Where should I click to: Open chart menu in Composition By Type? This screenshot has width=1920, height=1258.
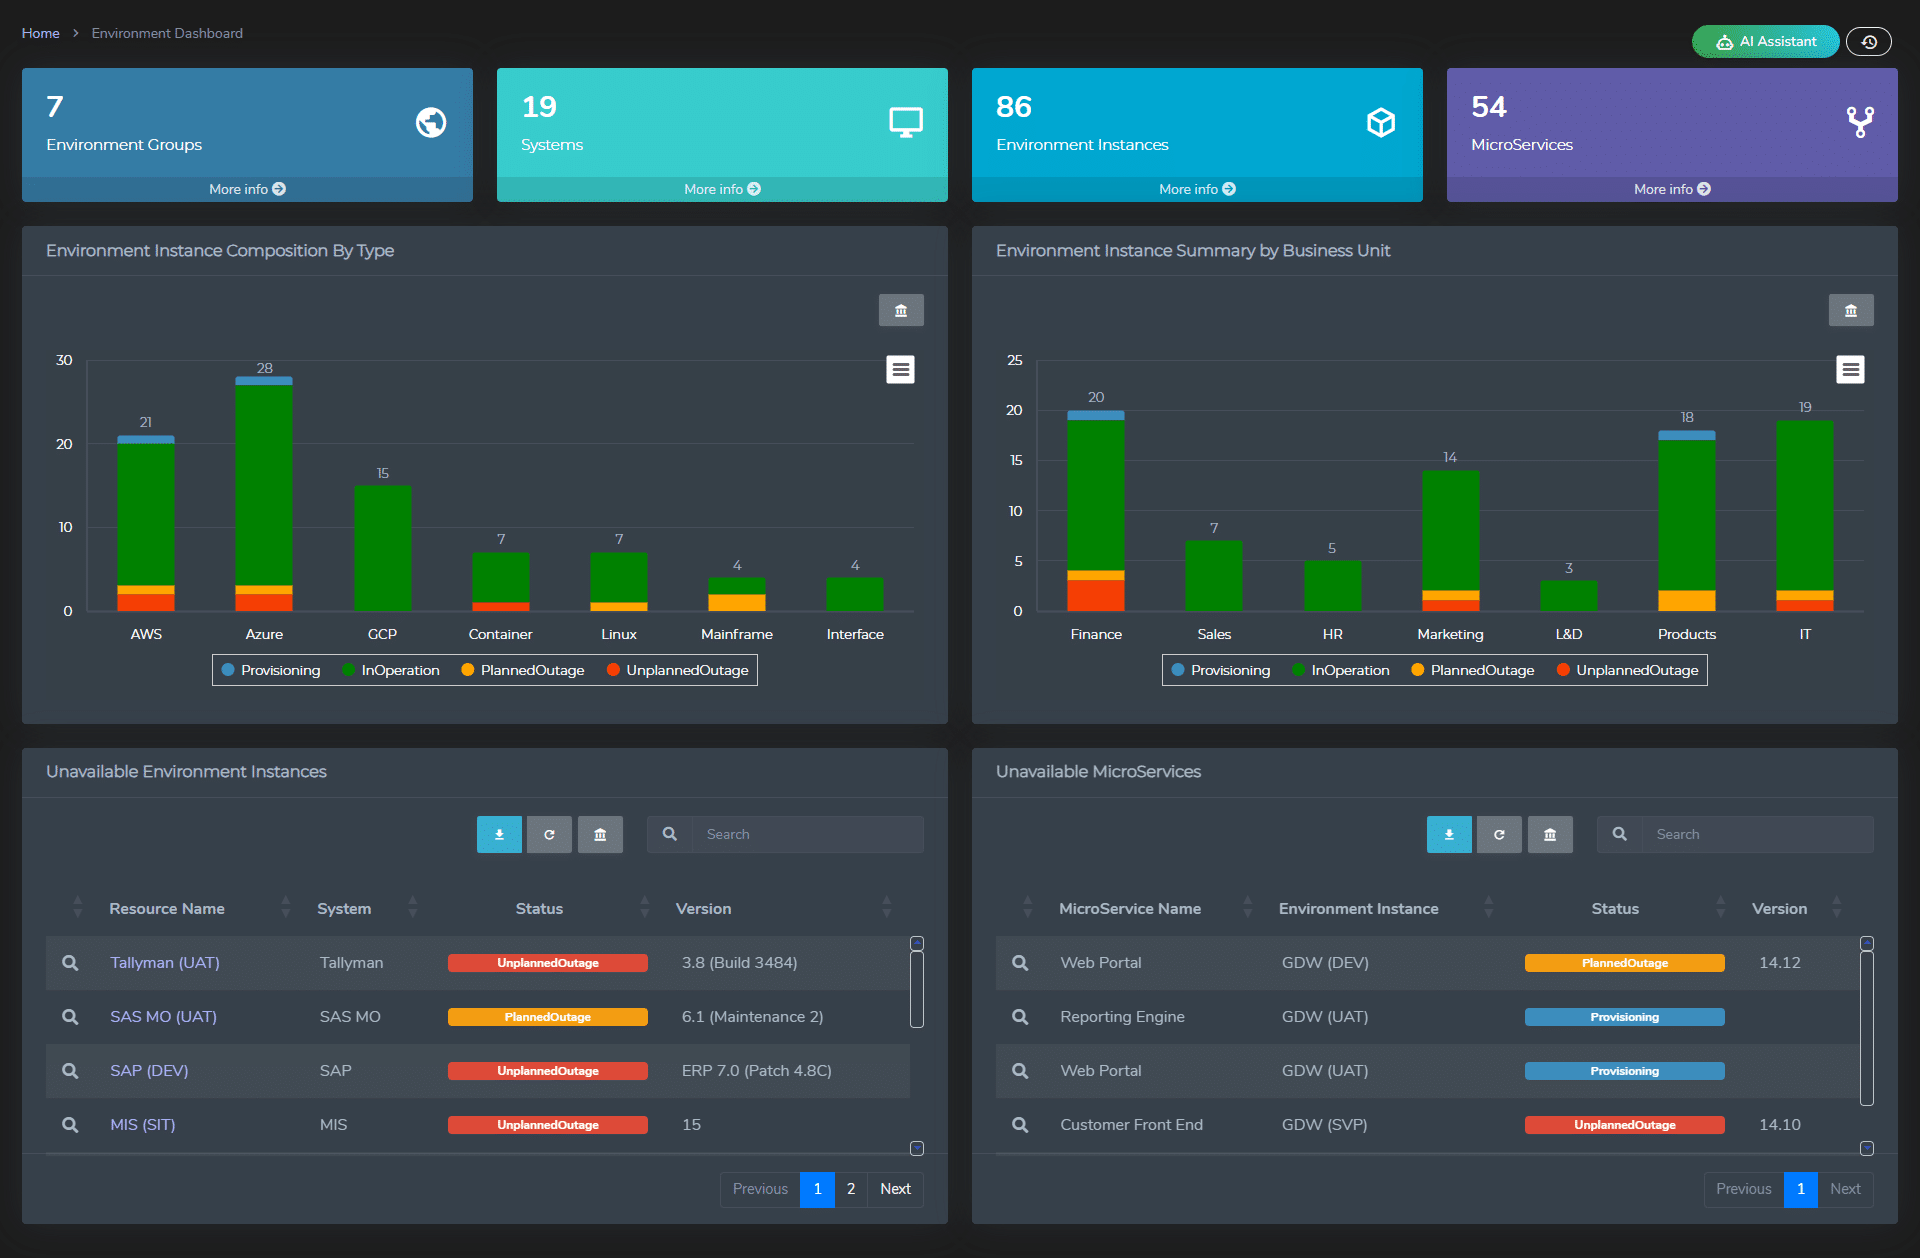[900, 370]
